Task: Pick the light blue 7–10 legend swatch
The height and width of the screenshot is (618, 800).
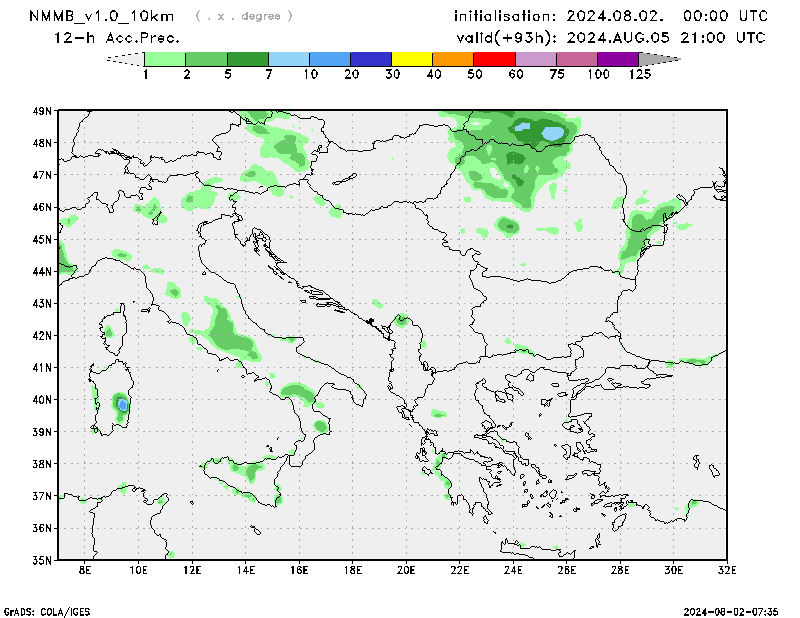Action: [289, 59]
